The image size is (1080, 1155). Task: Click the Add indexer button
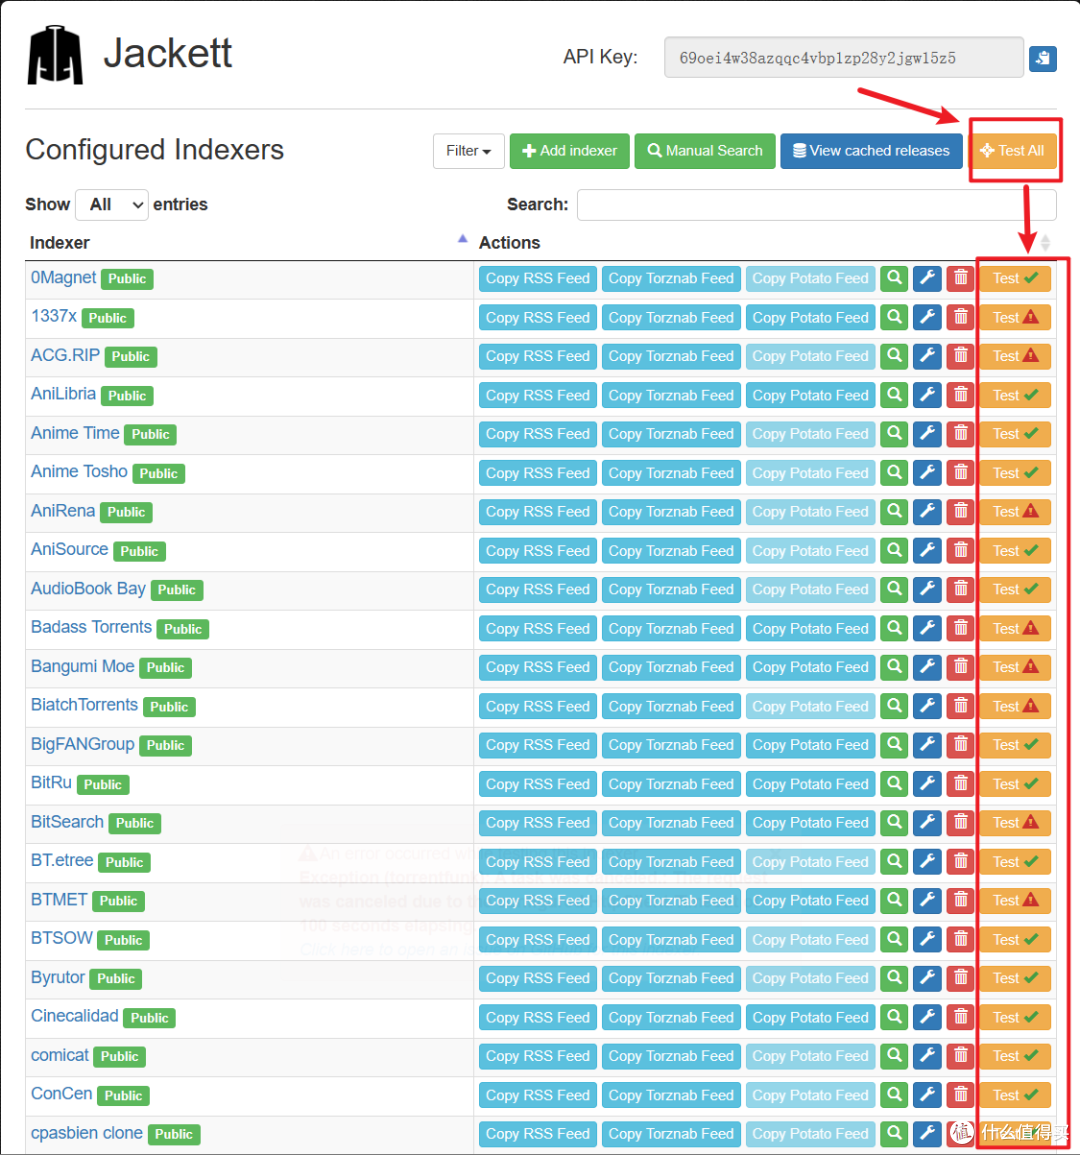(x=569, y=151)
